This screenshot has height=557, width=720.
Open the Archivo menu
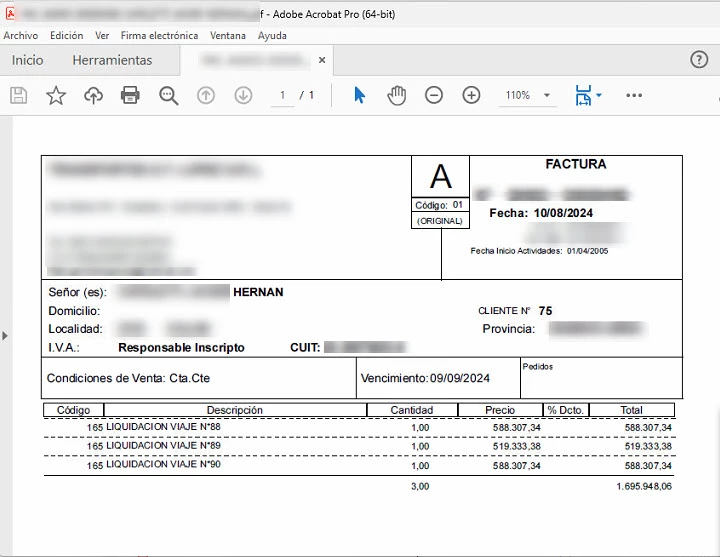pyautogui.click(x=21, y=35)
